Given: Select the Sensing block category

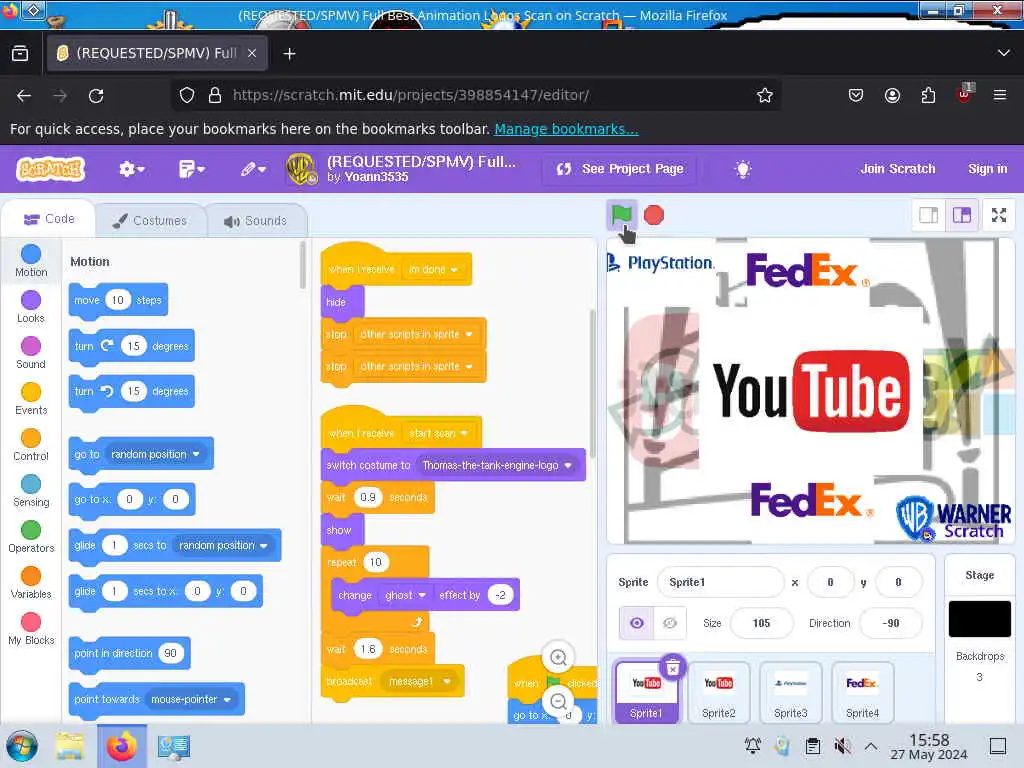Looking at the screenshot, I should pyautogui.click(x=31, y=491).
